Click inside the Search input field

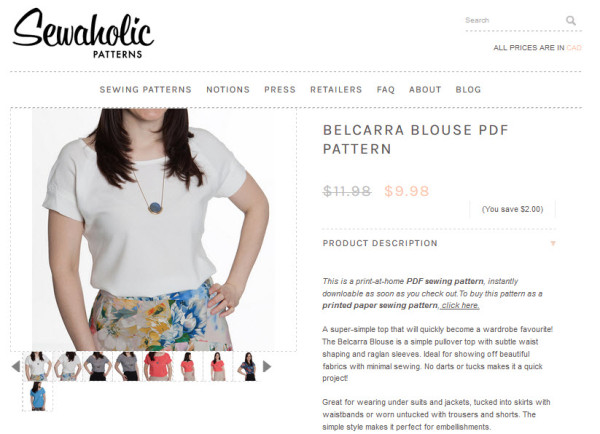(514, 20)
